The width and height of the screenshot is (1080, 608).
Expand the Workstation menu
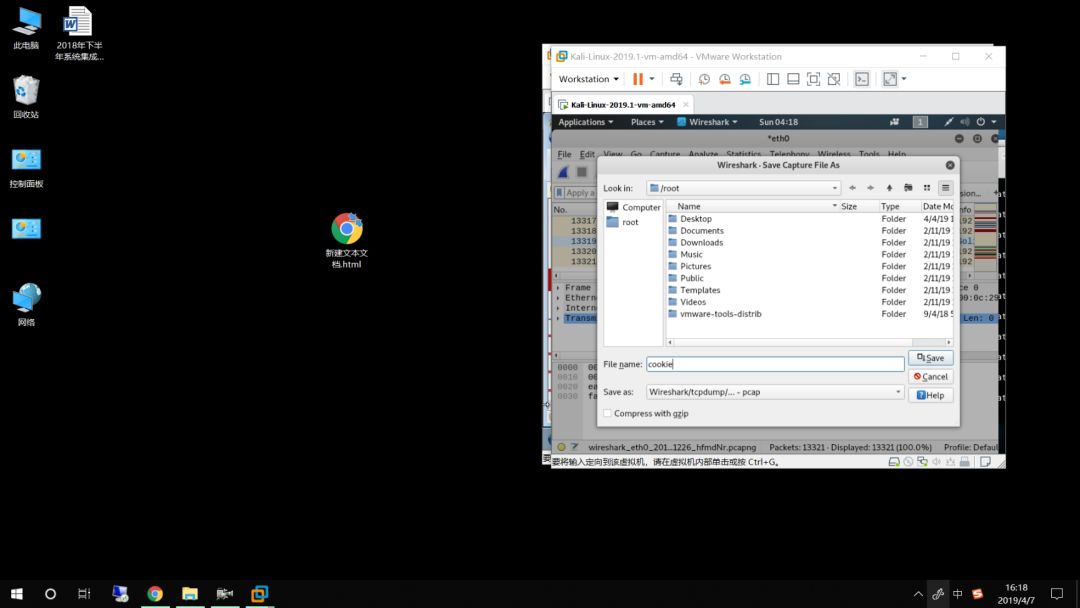point(588,78)
